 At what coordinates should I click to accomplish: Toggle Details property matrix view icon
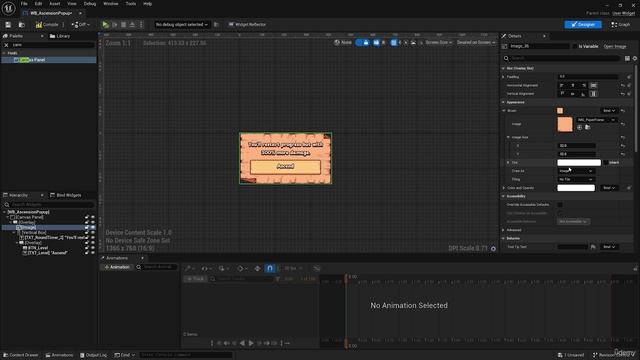click(x=627, y=58)
